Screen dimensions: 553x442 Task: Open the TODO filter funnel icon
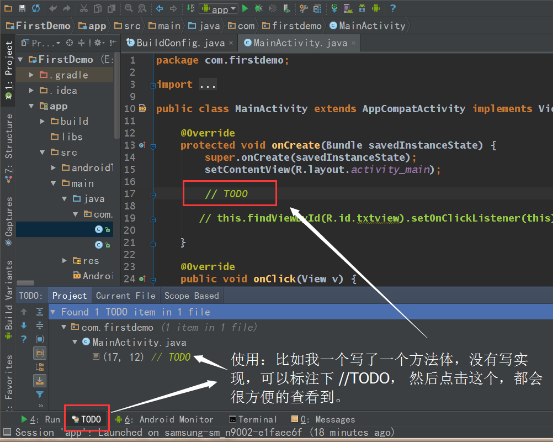point(40,394)
